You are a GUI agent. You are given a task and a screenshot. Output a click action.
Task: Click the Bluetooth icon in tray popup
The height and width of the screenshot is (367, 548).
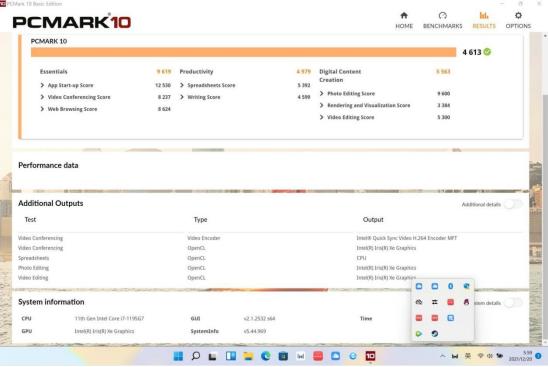click(x=450, y=286)
